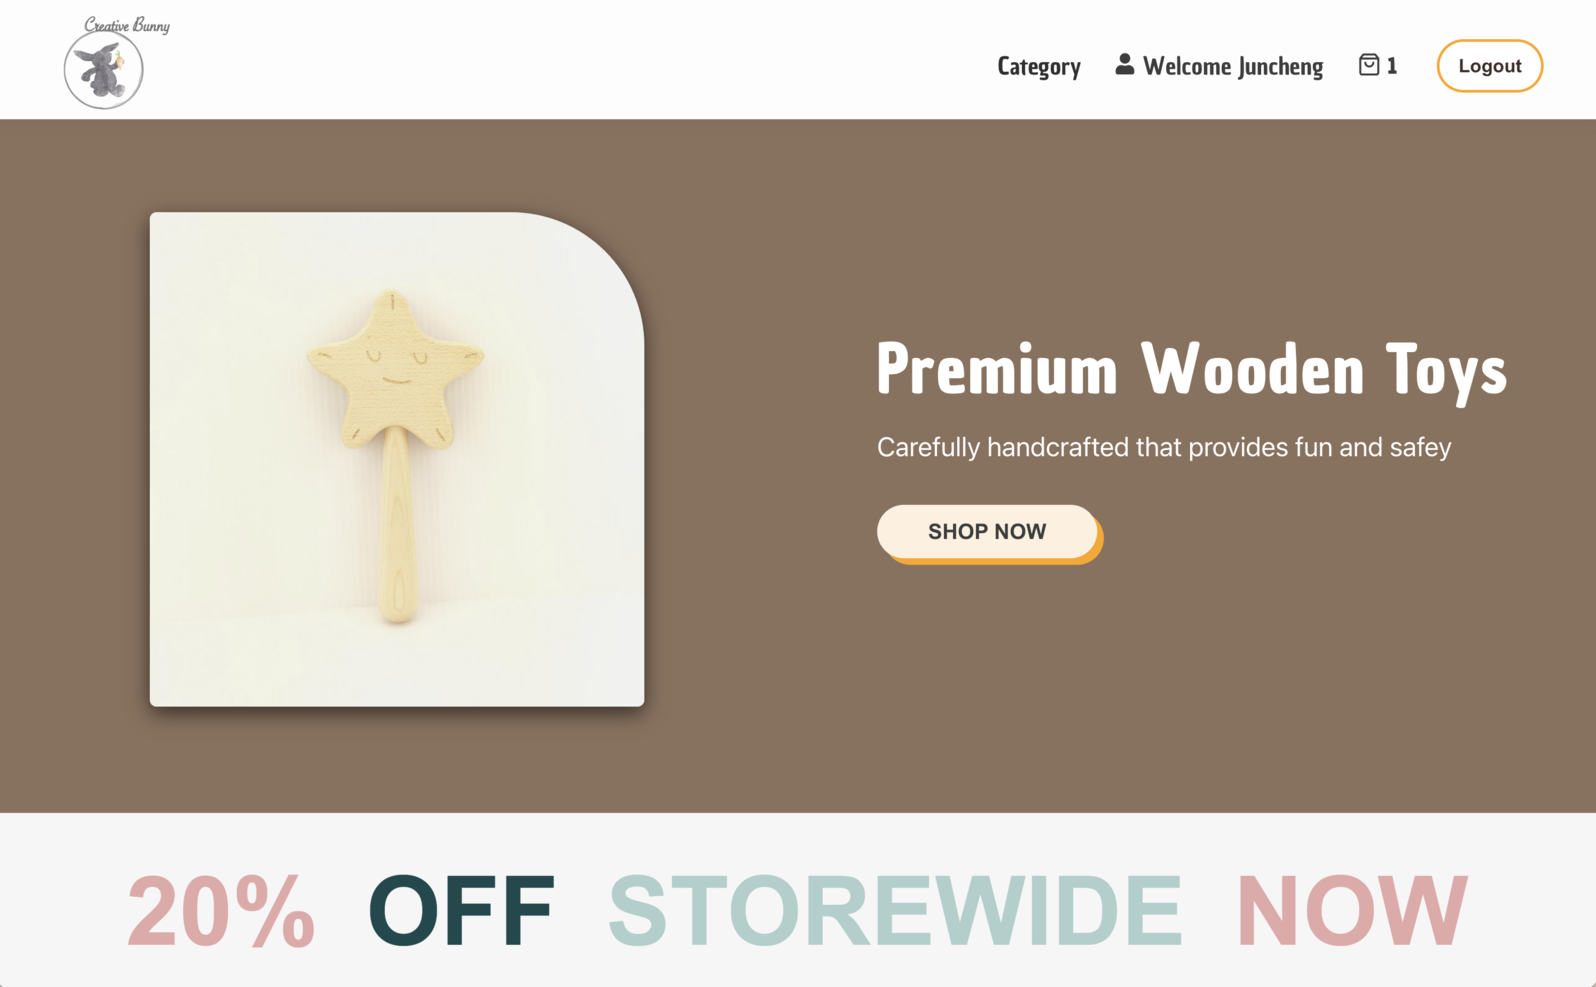Click the word Premium in the headline
This screenshot has width=1596, height=987.
(x=997, y=369)
